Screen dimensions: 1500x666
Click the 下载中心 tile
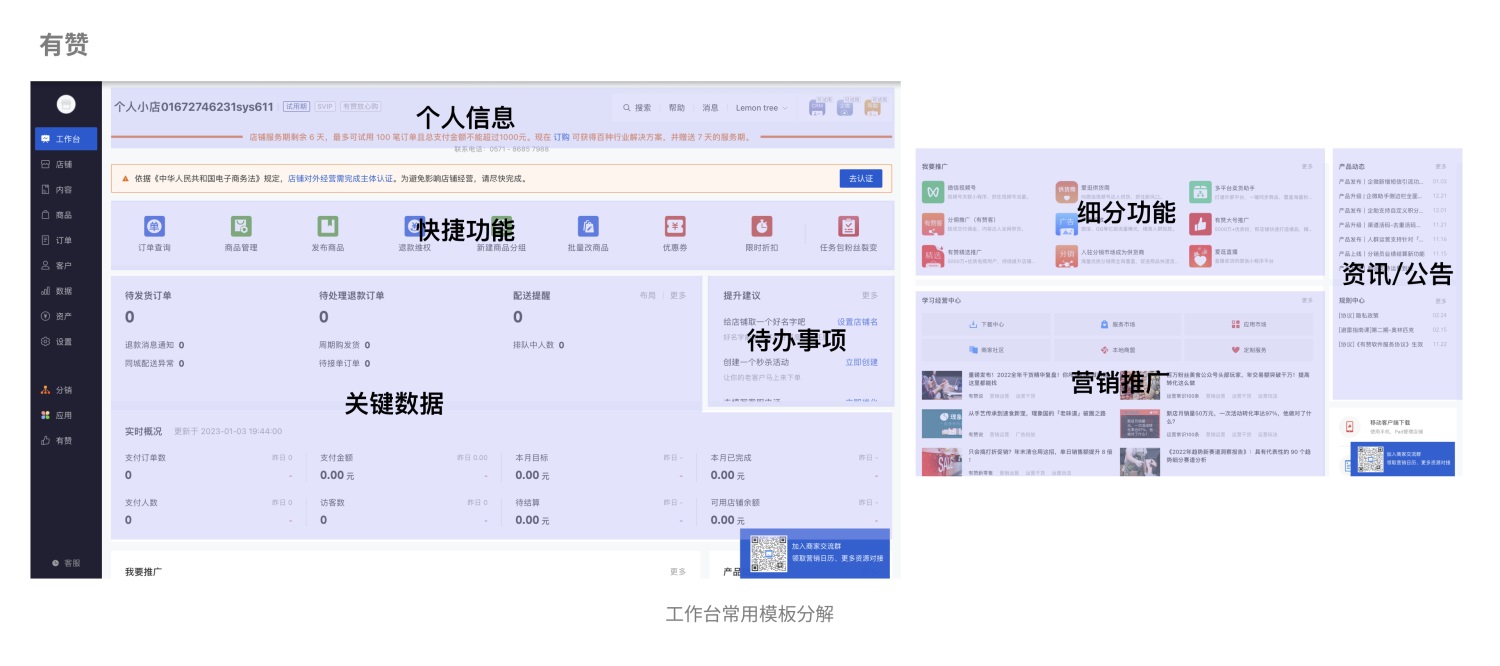pyautogui.click(x=986, y=324)
